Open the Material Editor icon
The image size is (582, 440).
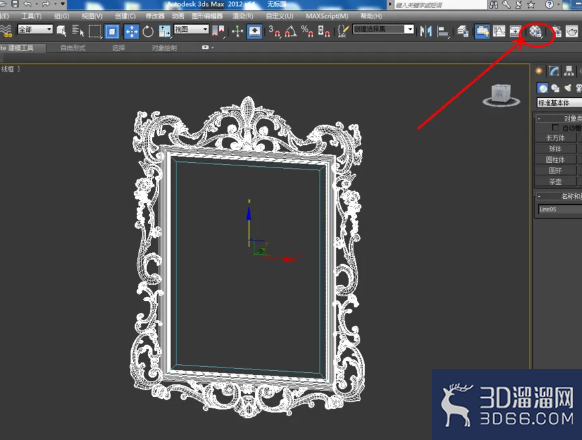[535, 32]
